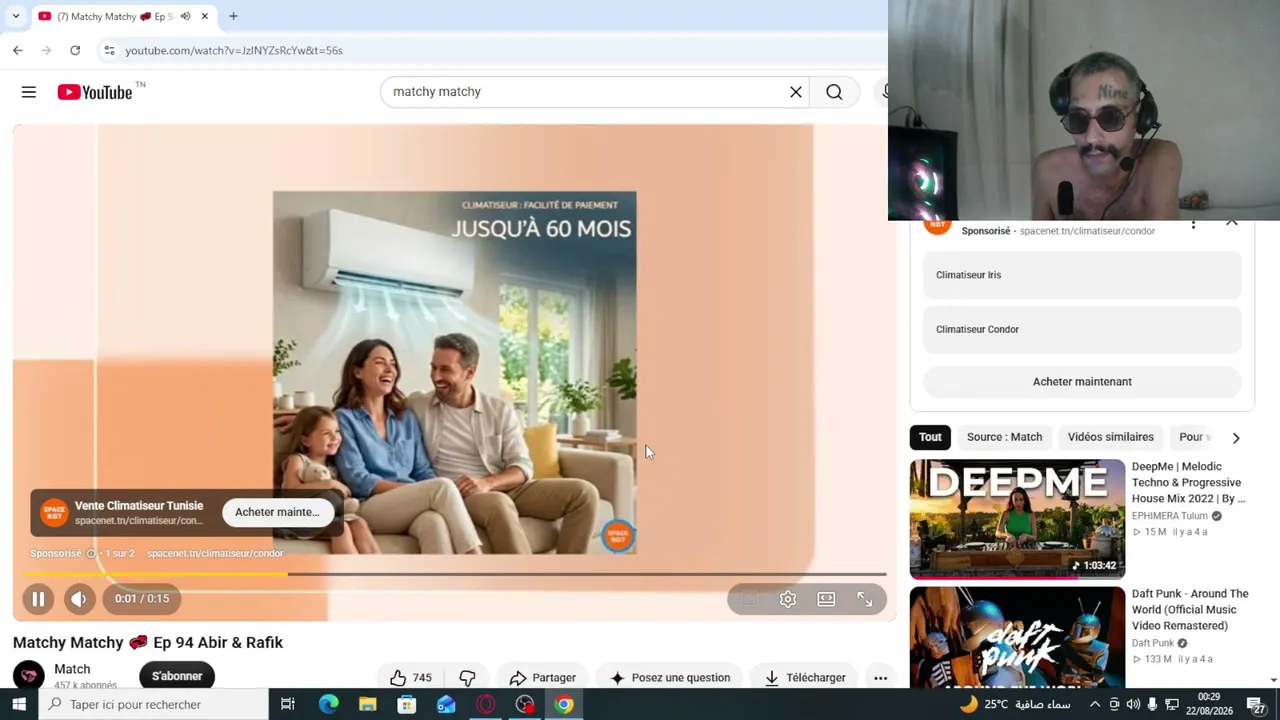Select the Climatiseur Iris option
Viewport: 1280px width, 720px height.
pyautogui.click(x=1082, y=275)
